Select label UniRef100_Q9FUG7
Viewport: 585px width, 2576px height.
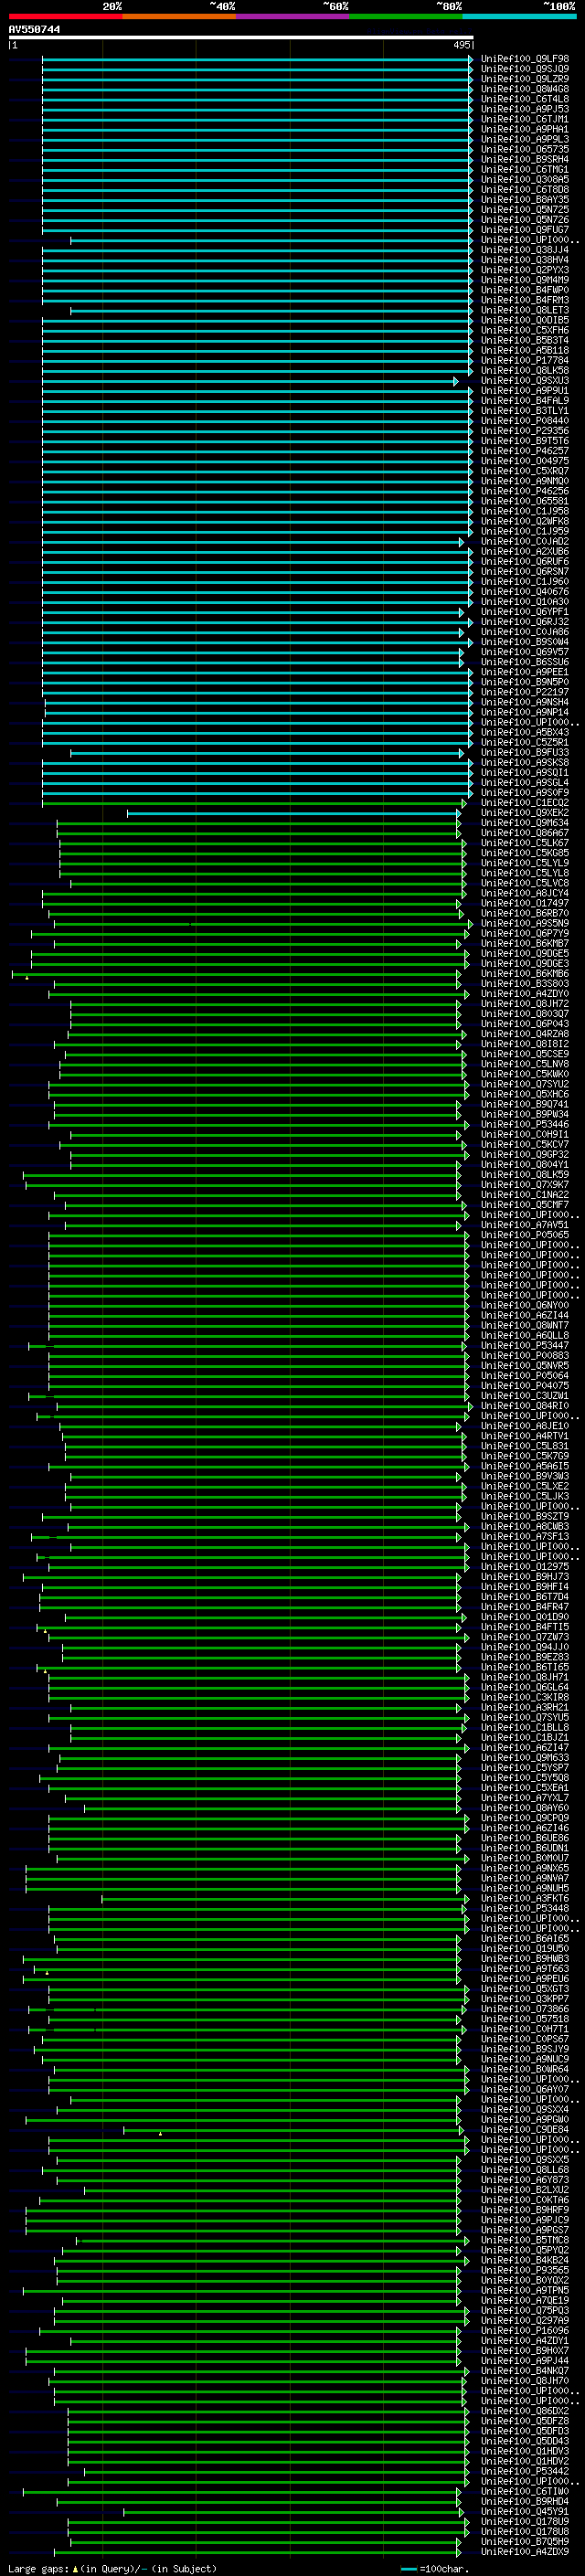(x=525, y=230)
